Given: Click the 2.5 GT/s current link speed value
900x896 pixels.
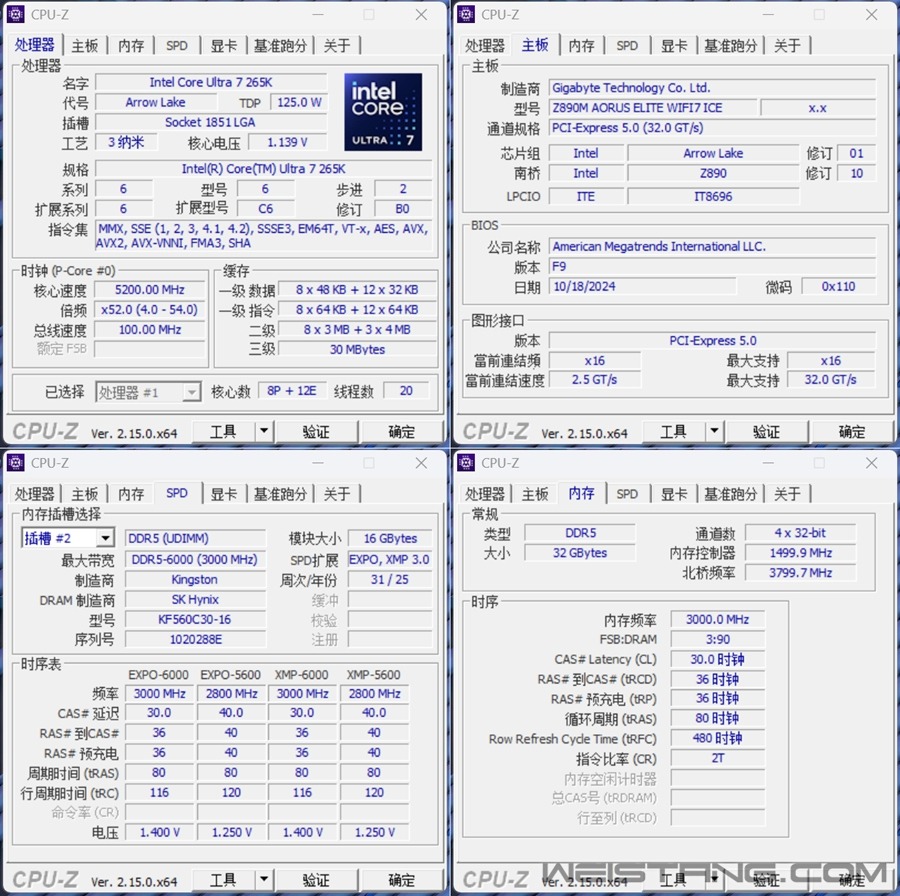Looking at the screenshot, I should pos(594,379).
